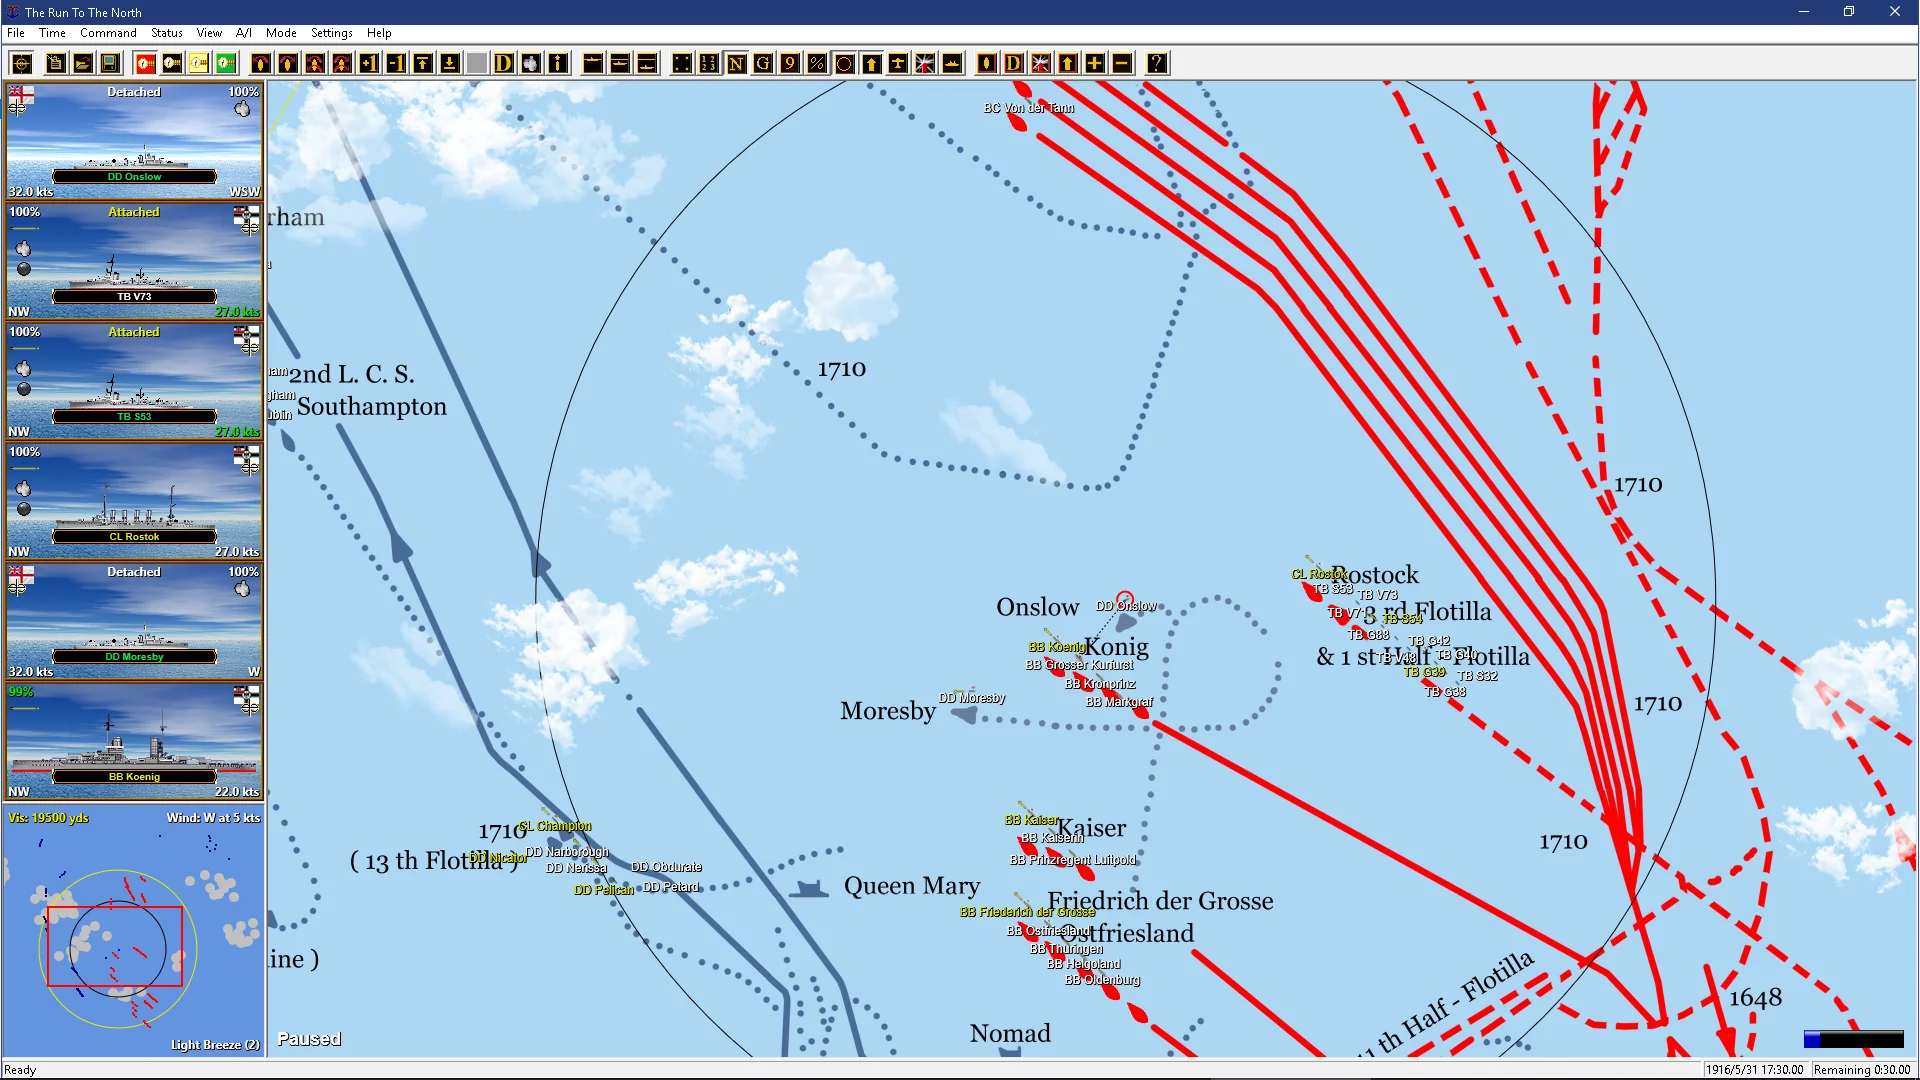
Task: Toggle the percent display toolbar button
Action: click(817, 64)
